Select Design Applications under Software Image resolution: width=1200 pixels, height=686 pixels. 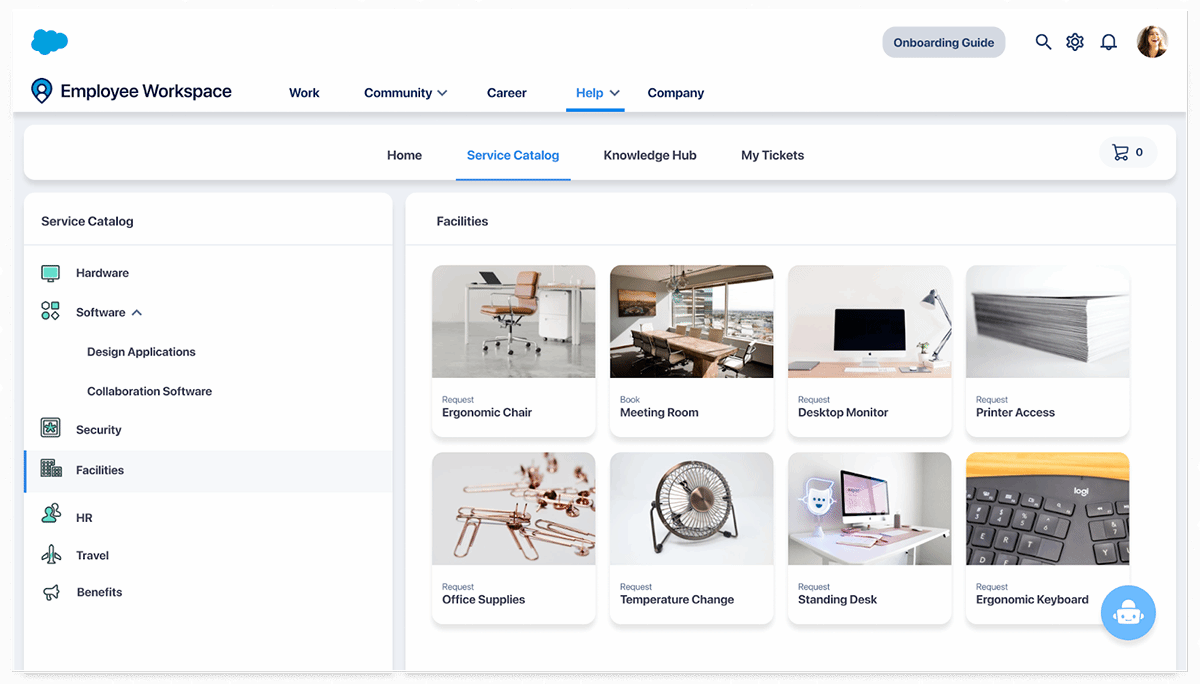point(141,351)
